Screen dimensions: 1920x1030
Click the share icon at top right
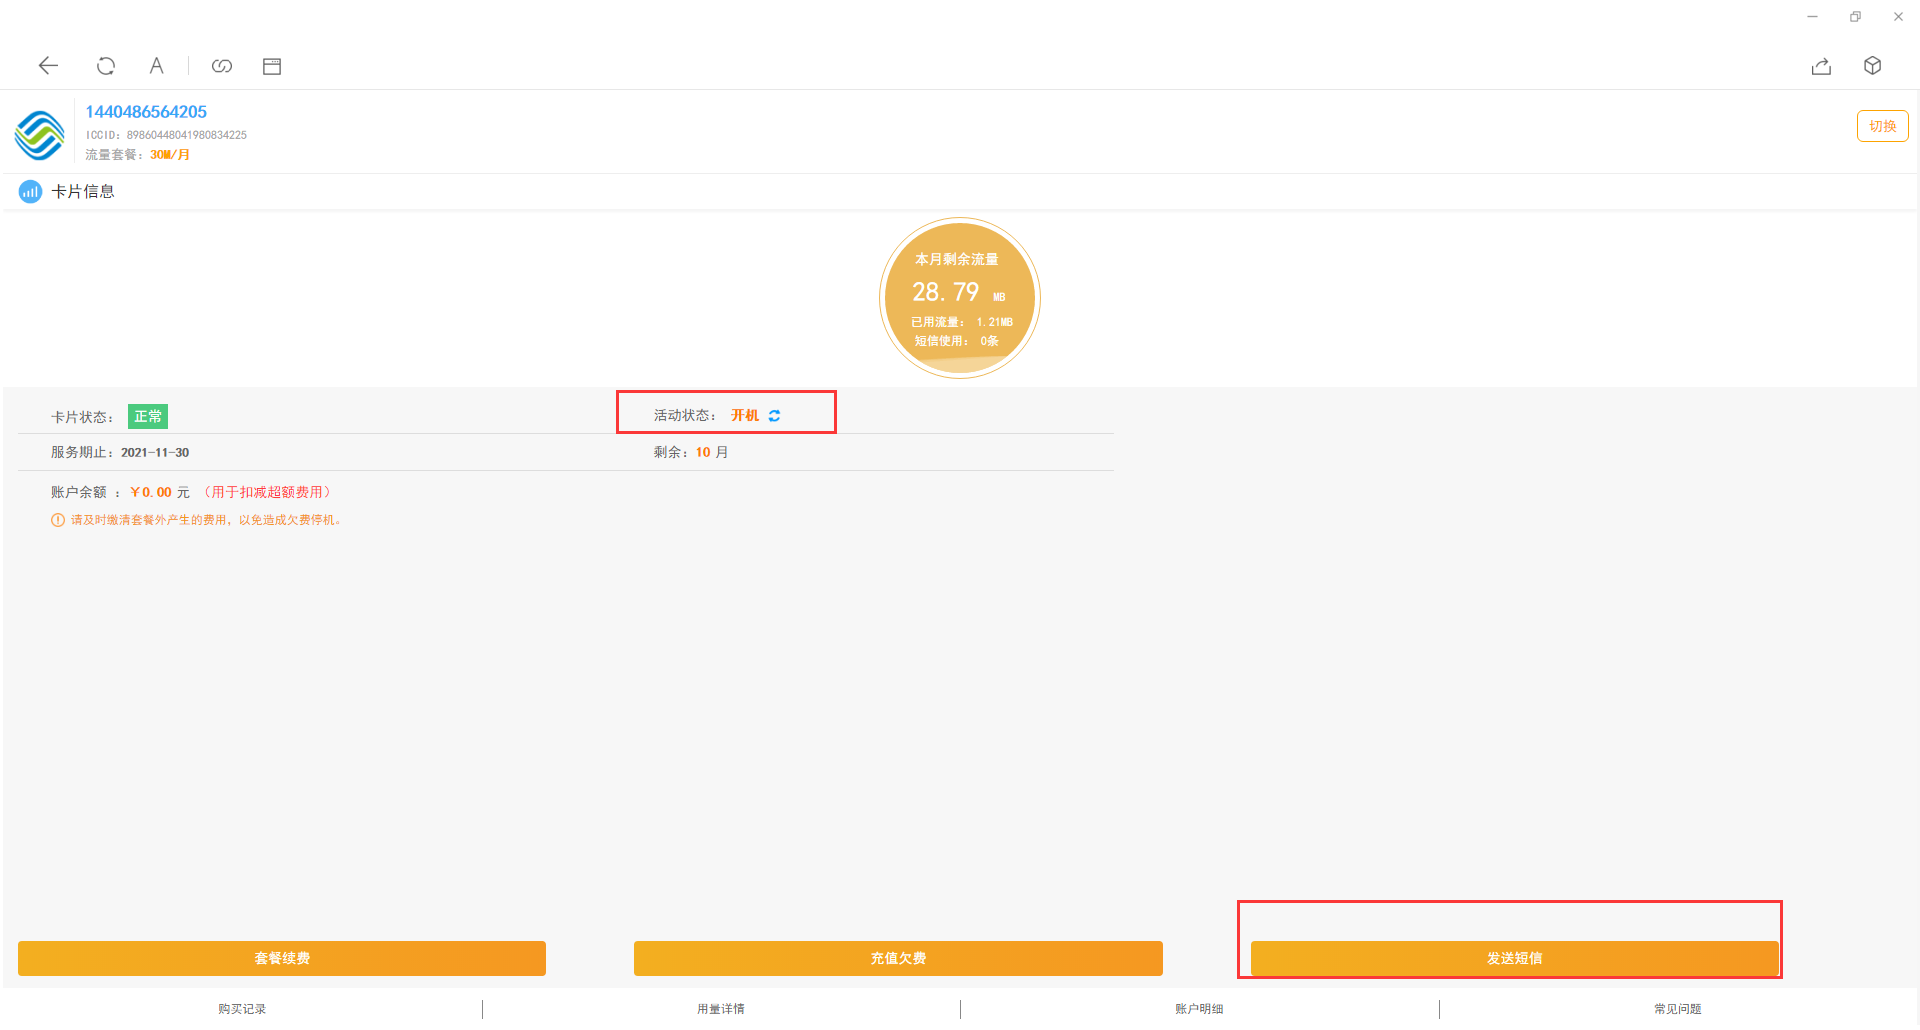coord(1821,66)
